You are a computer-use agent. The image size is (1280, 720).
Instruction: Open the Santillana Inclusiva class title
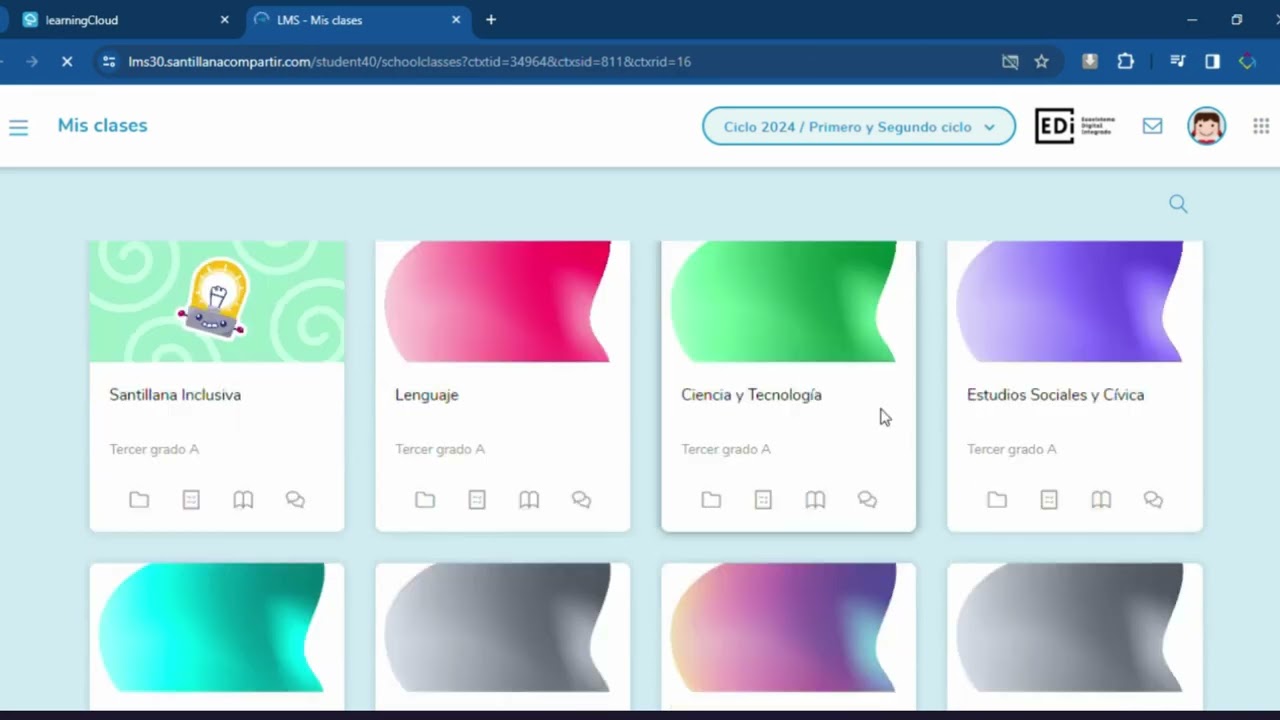click(175, 395)
